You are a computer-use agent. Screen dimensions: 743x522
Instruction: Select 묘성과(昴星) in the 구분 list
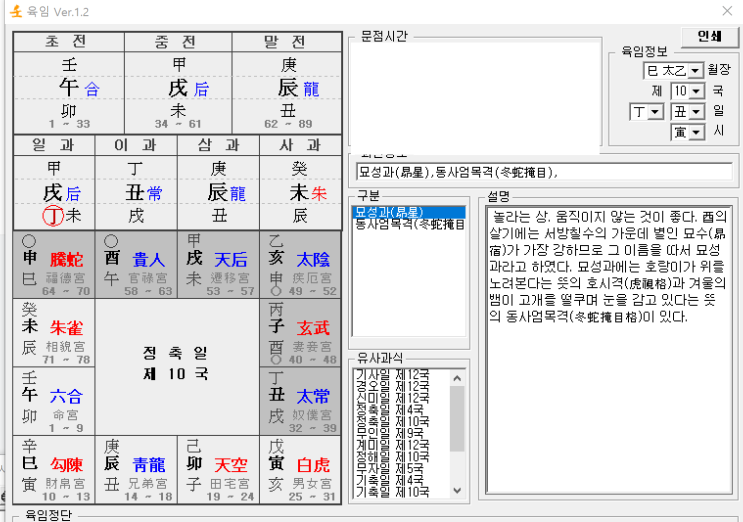click(x=409, y=212)
